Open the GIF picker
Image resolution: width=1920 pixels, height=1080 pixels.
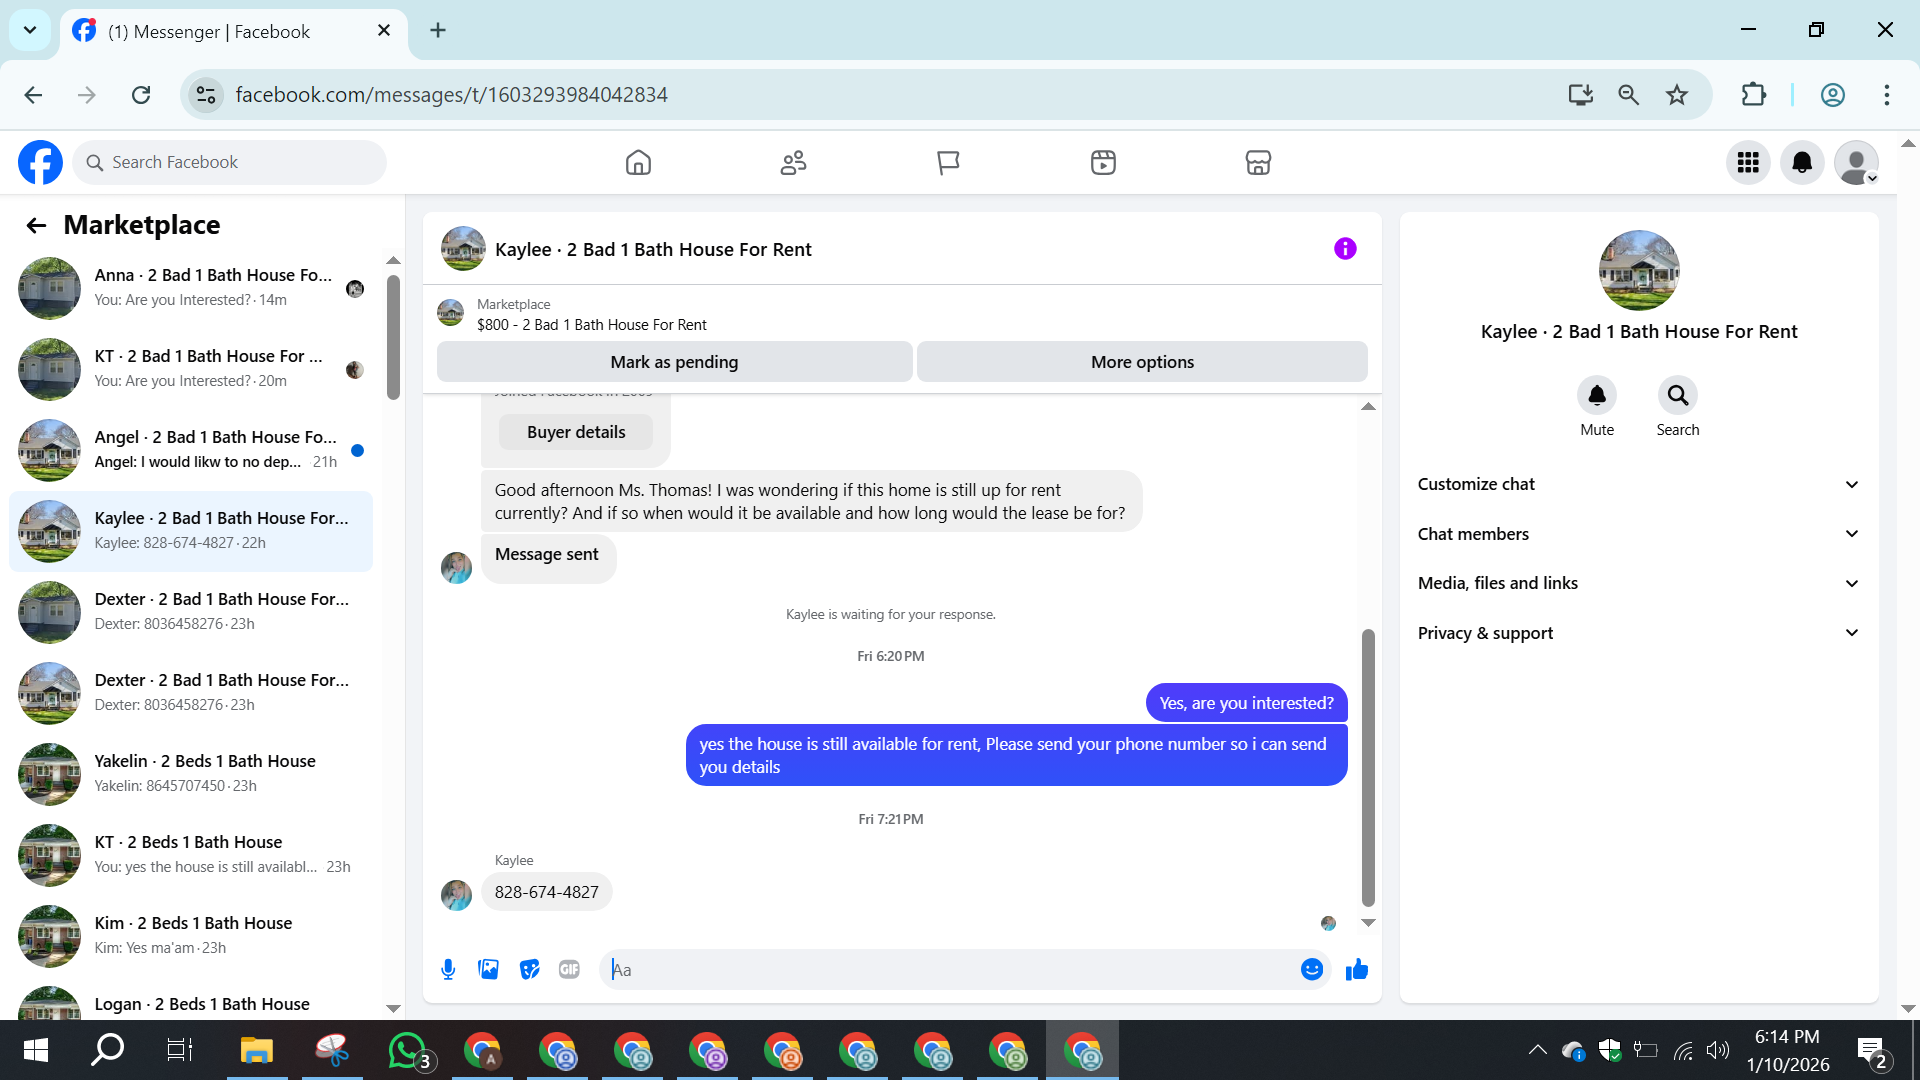tap(569, 969)
